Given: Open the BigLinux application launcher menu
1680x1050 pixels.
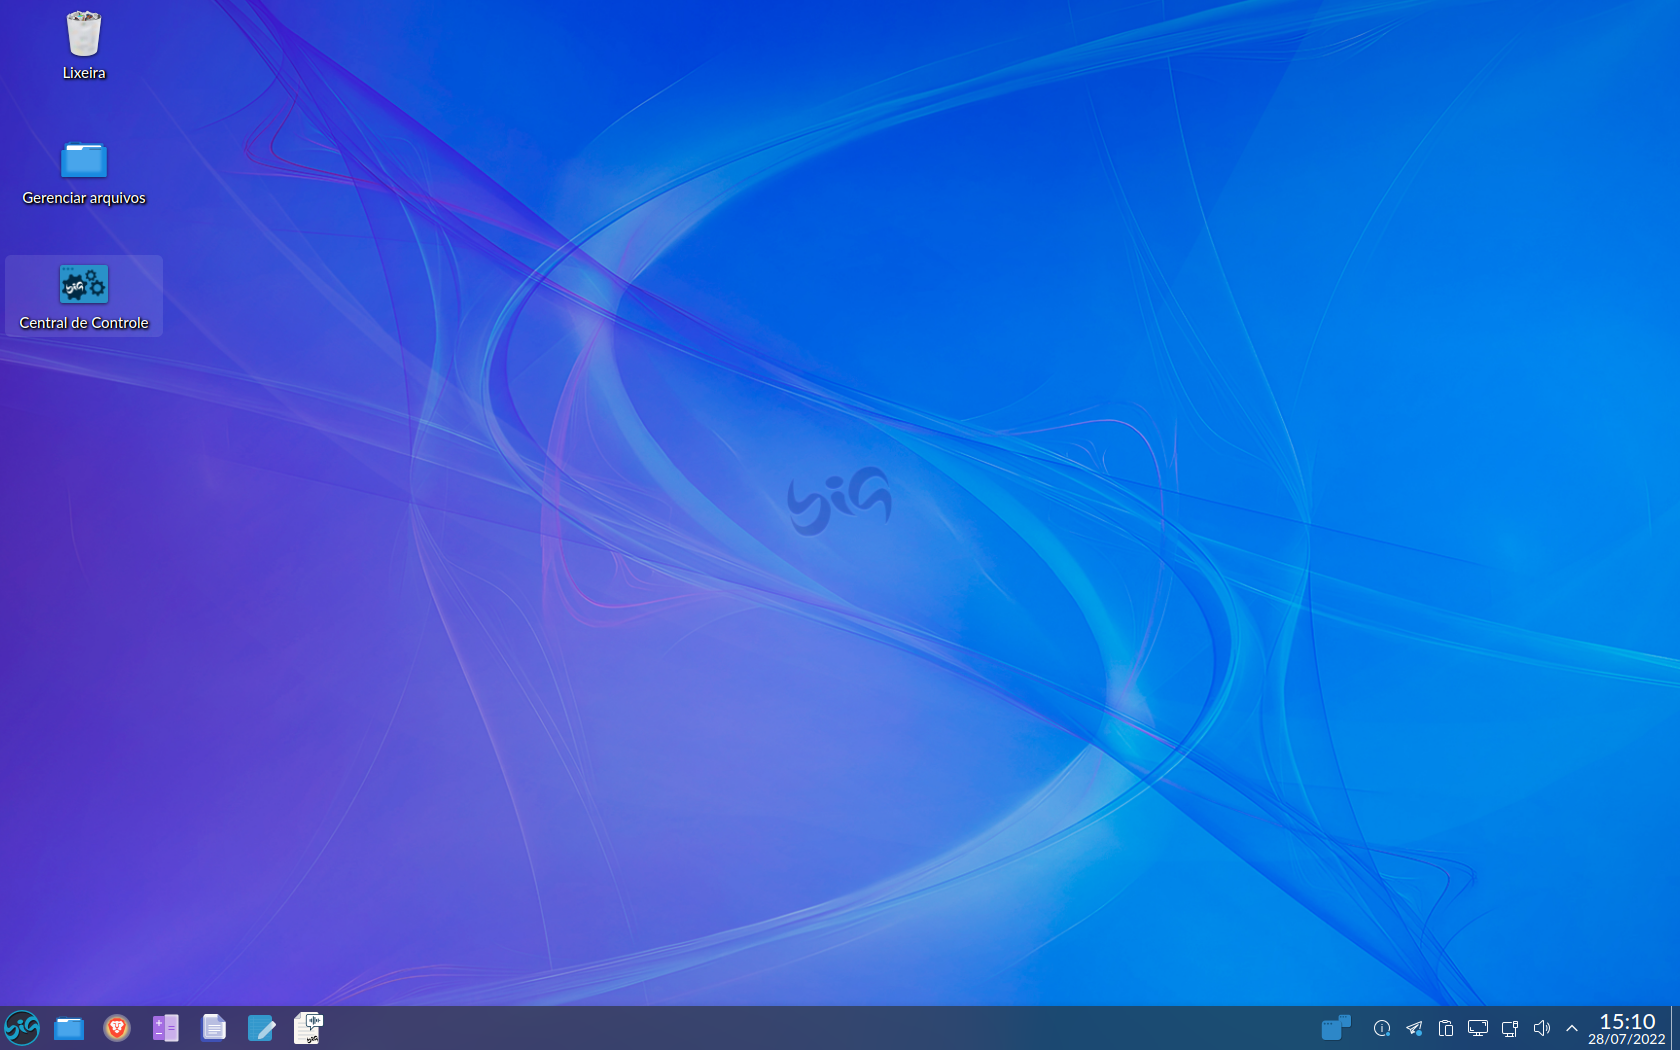Looking at the screenshot, I should pyautogui.click(x=22, y=1028).
